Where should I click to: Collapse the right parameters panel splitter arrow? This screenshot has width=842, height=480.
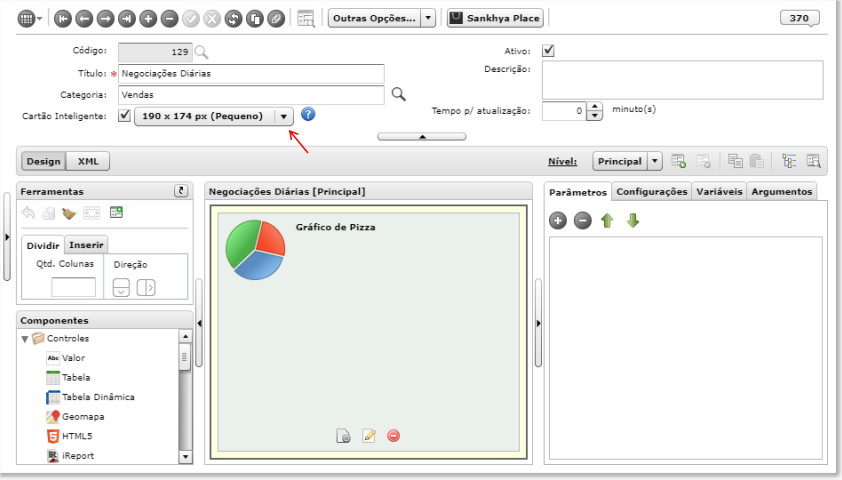pos(538,323)
